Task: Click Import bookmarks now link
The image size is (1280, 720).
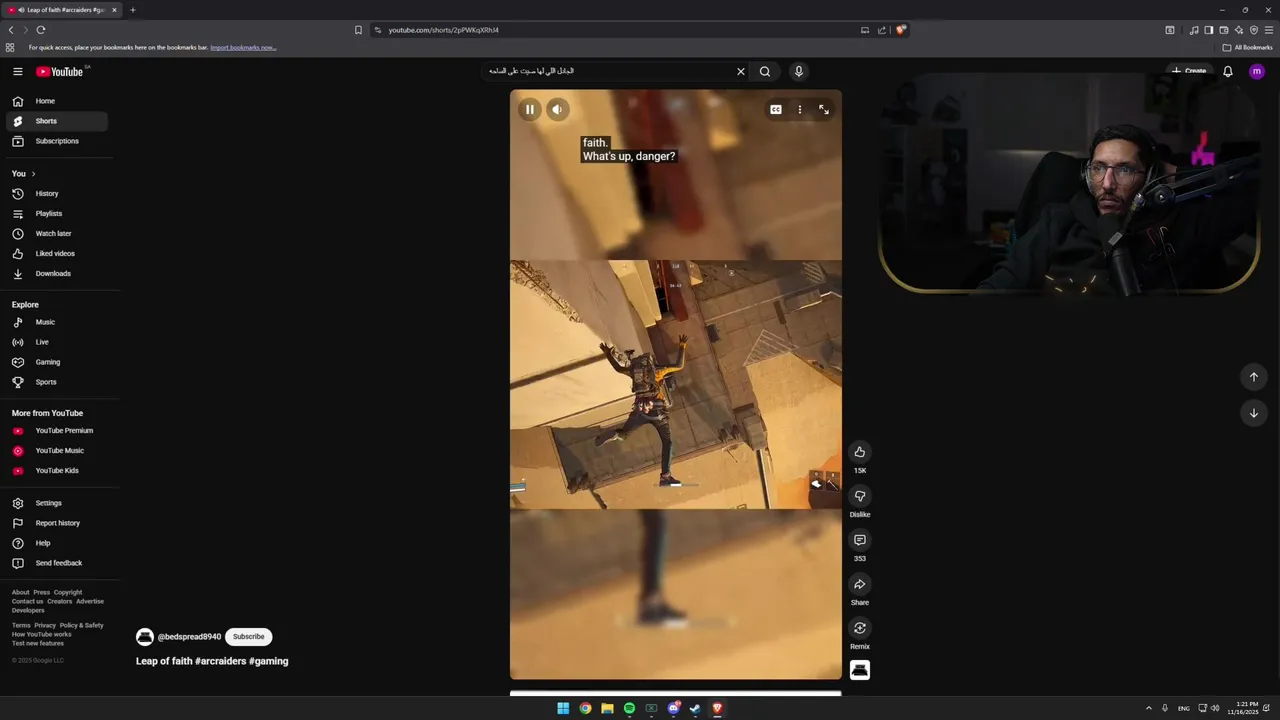Action: click(x=243, y=47)
